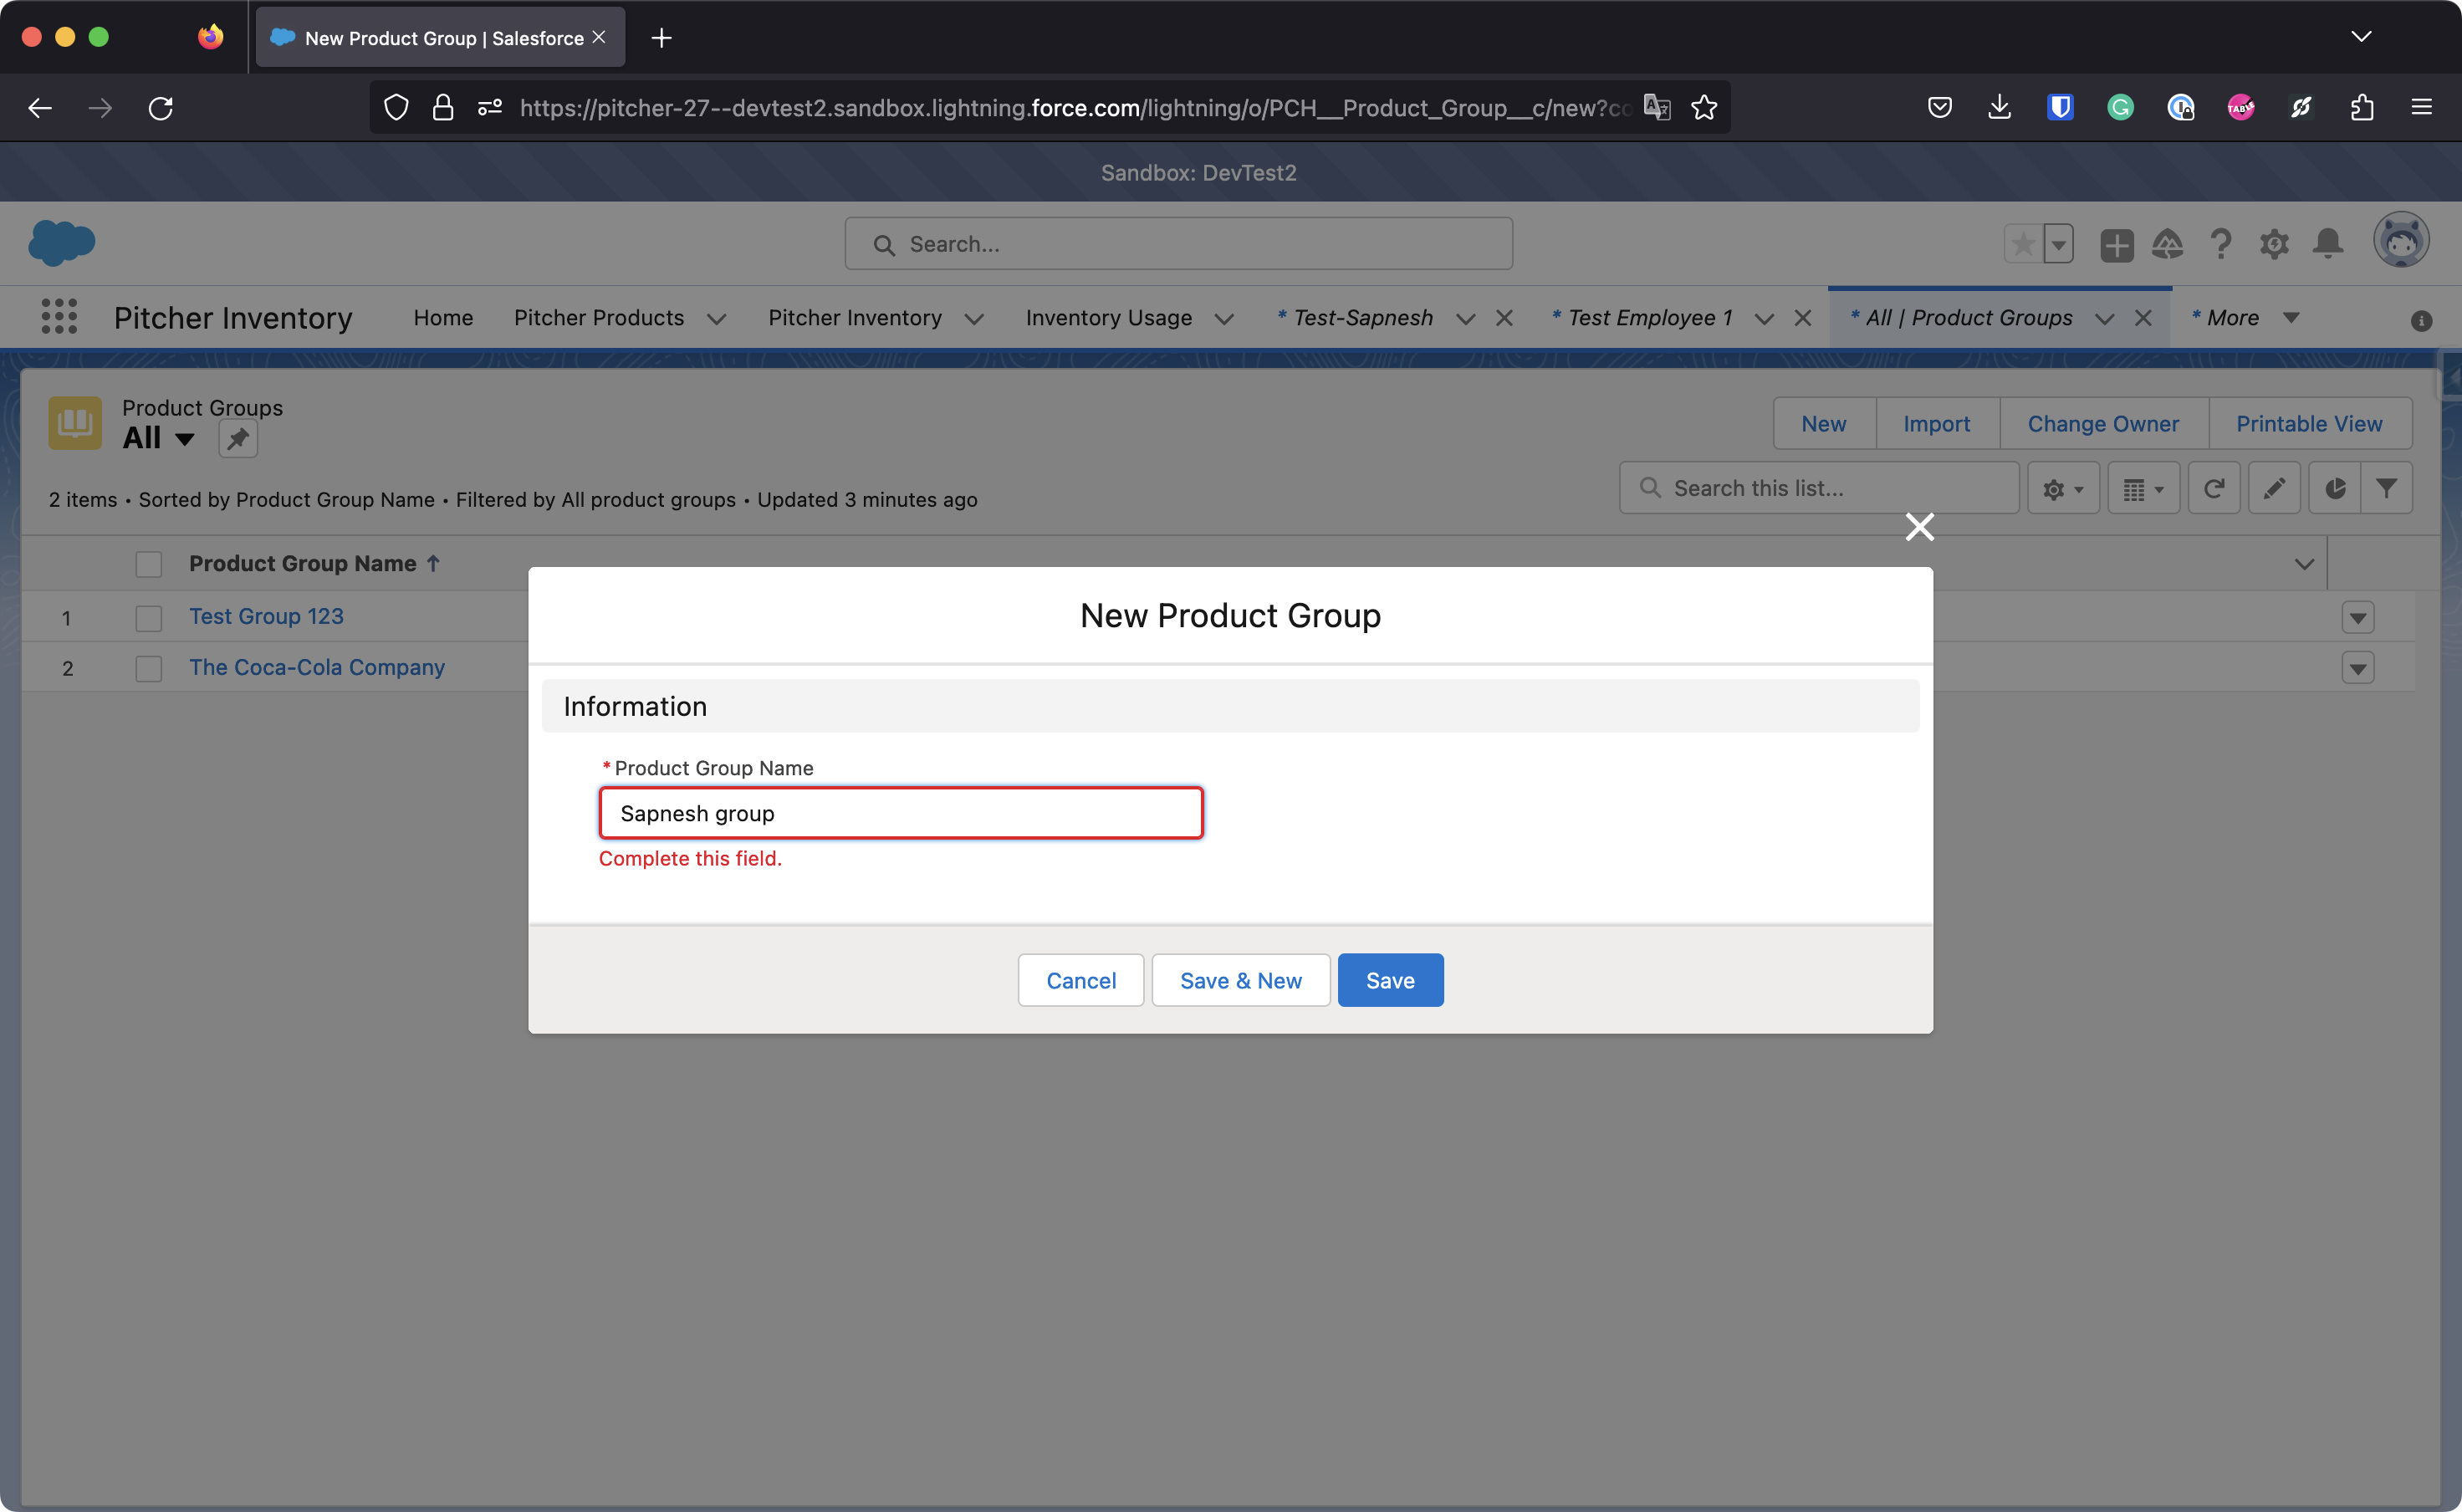Pin the current list view
The width and height of the screenshot is (2462, 1512).
click(x=238, y=439)
